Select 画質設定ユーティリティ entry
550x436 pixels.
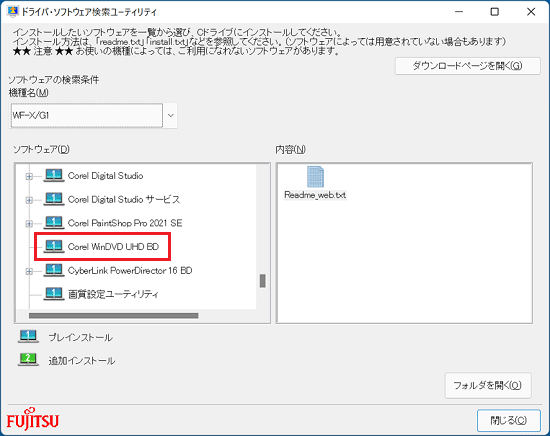coord(113,294)
